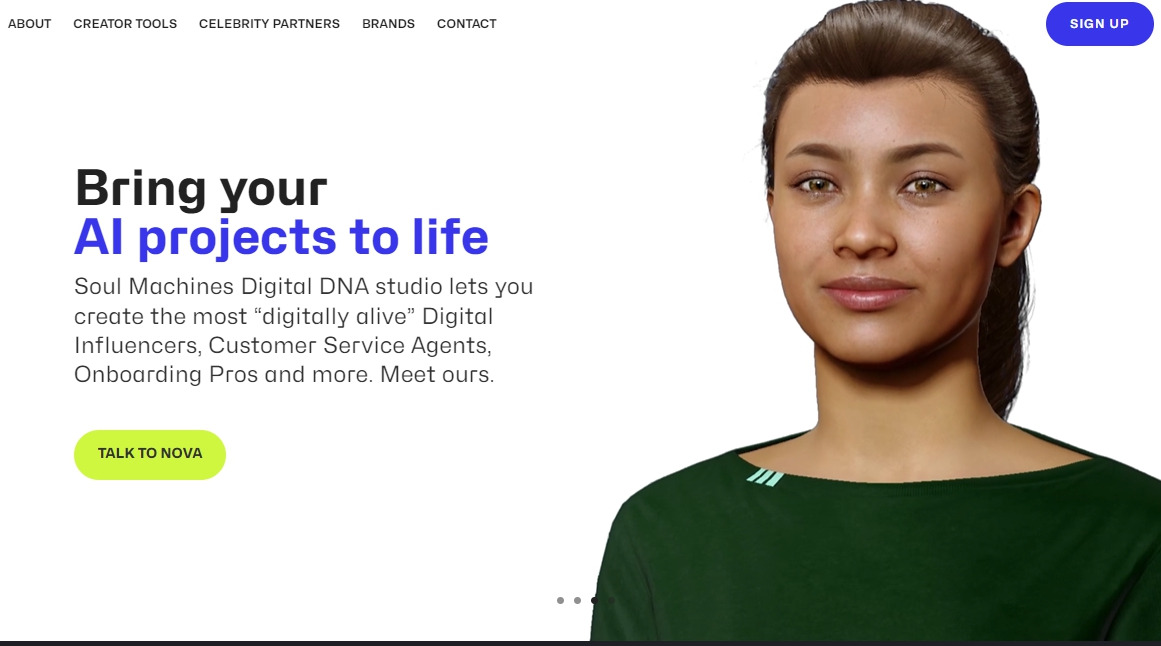Click the blue Sign Up button
Image resolution: width=1161 pixels, height=646 pixels.
click(1100, 24)
